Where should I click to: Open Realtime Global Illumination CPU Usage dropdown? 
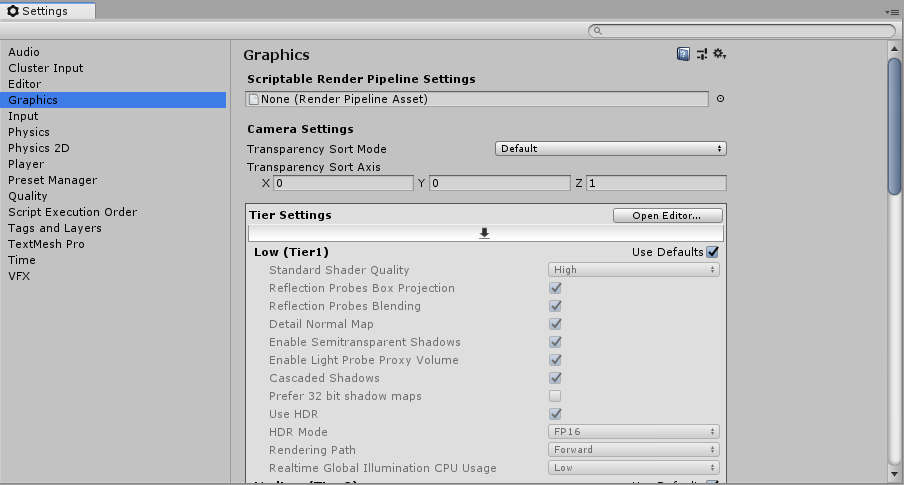coord(634,468)
